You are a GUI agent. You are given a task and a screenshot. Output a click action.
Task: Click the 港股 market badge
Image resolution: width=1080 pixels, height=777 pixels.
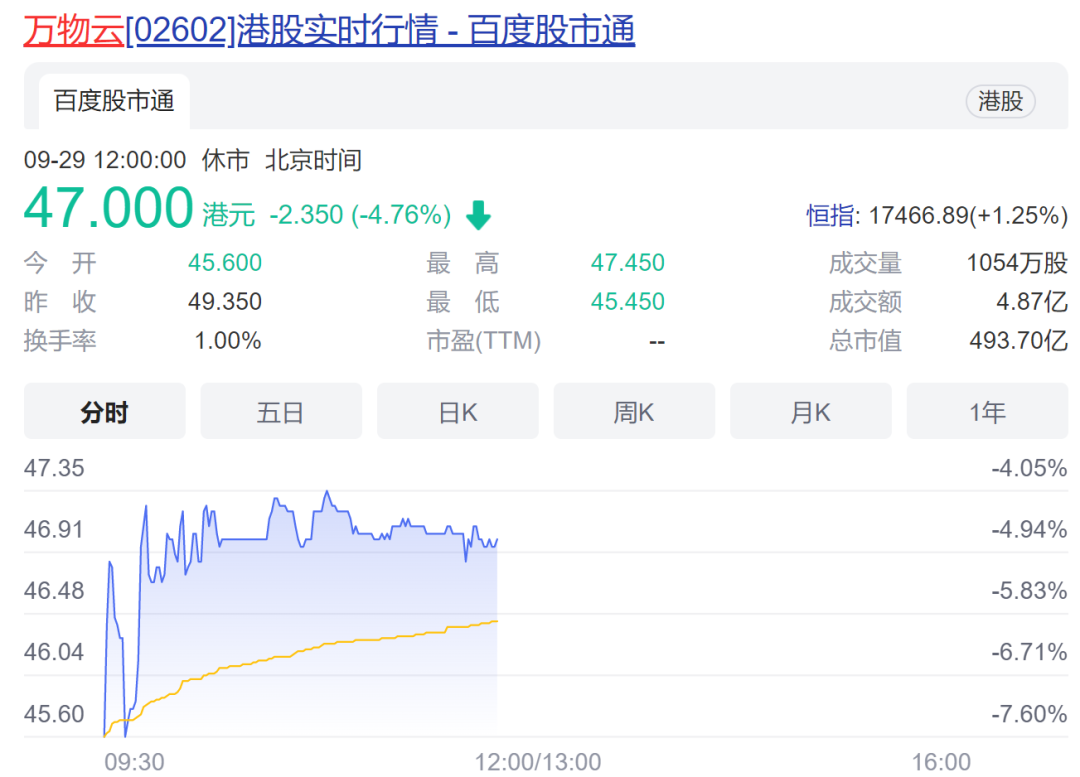(1000, 101)
